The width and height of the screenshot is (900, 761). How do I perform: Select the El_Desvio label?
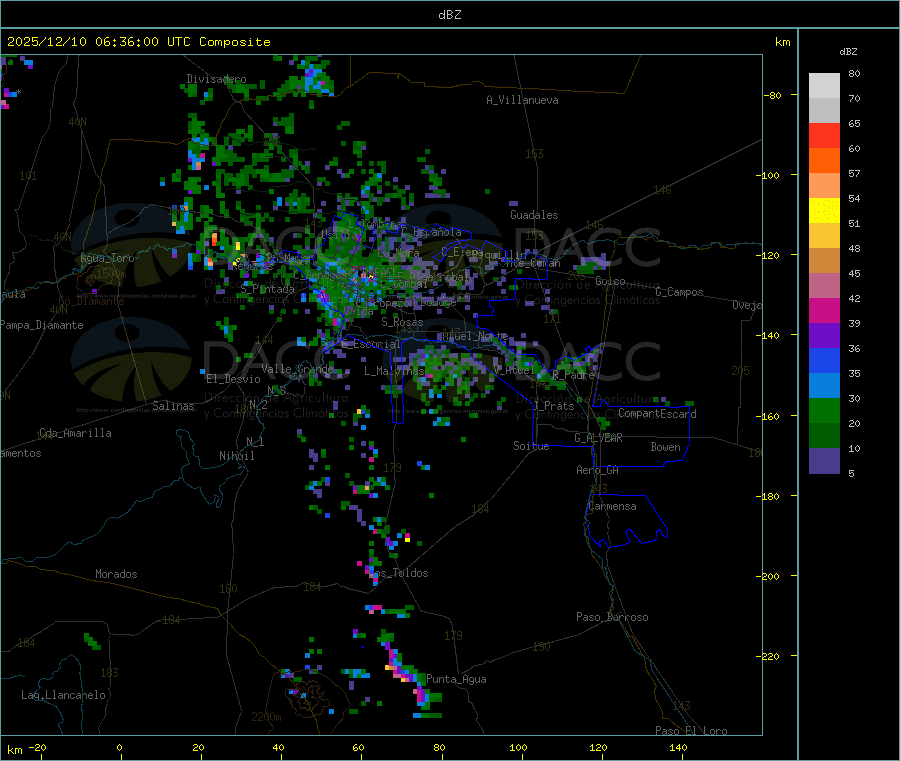coord(233,379)
